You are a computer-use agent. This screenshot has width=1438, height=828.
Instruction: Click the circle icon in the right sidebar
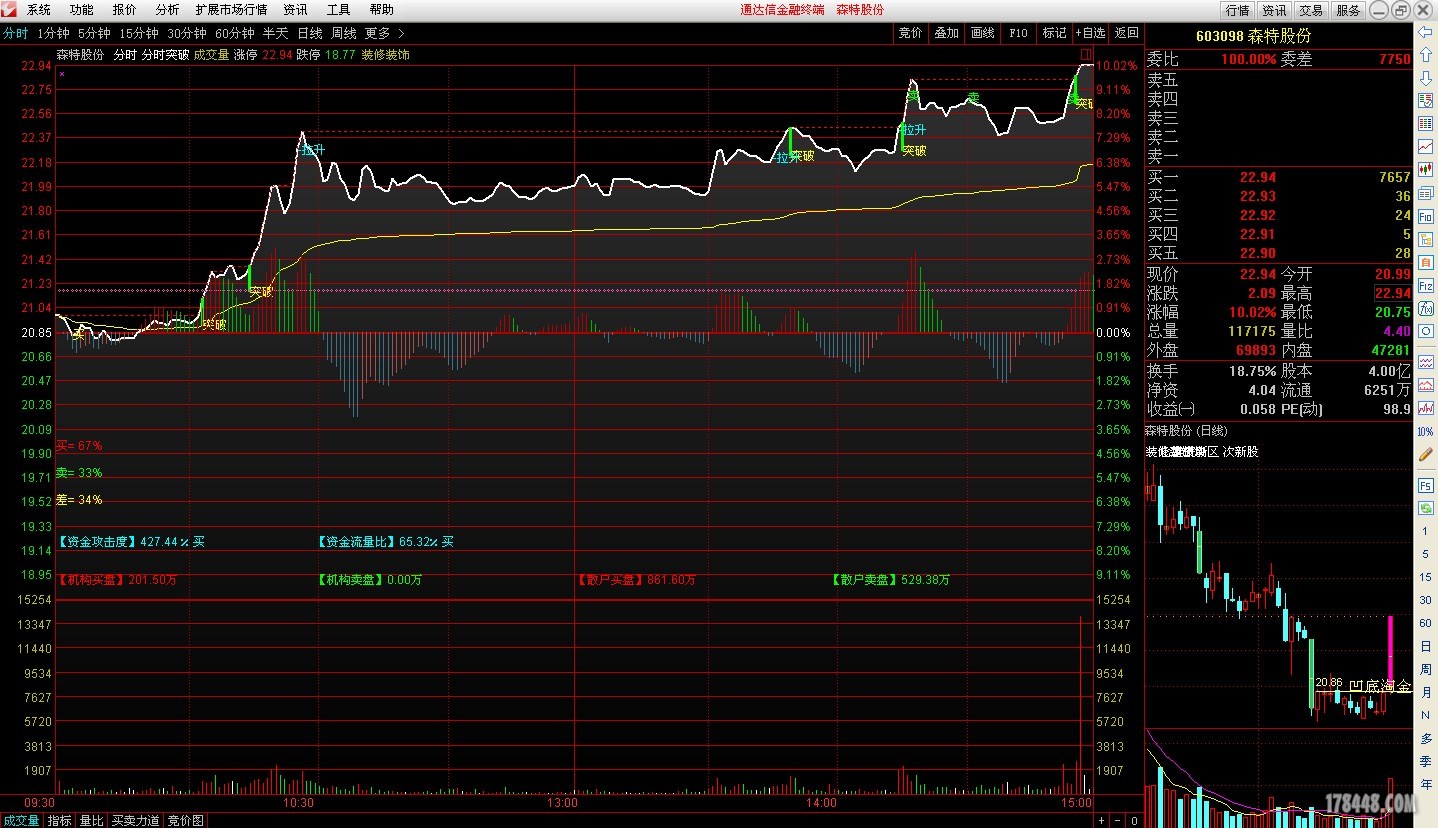coord(1425,332)
